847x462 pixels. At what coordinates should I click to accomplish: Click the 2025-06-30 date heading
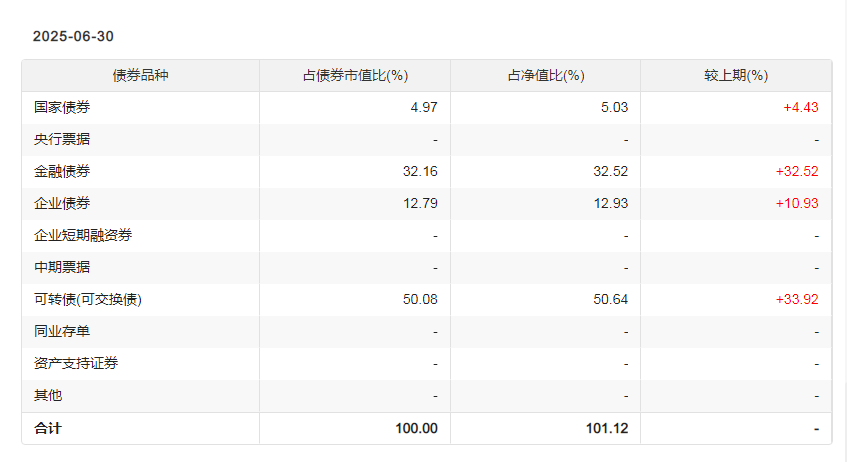[73, 36]
